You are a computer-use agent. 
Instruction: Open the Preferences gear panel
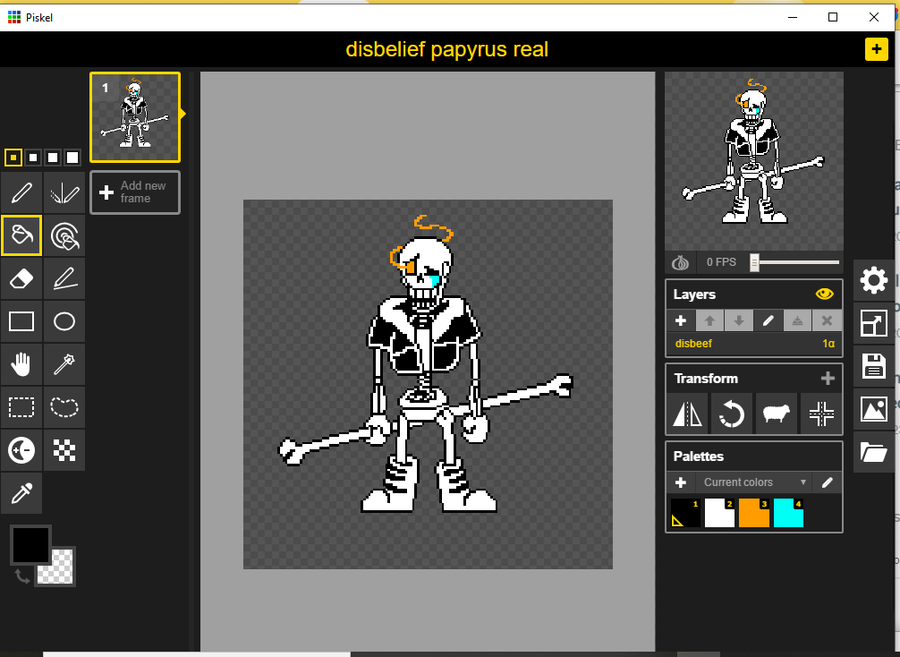874,281
